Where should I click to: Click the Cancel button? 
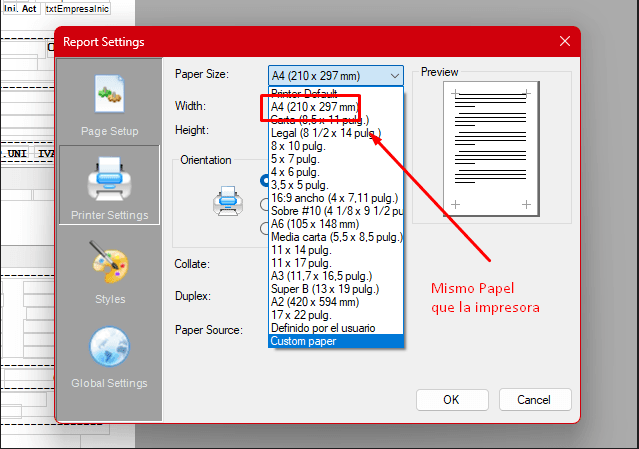[x=534, y=399]
